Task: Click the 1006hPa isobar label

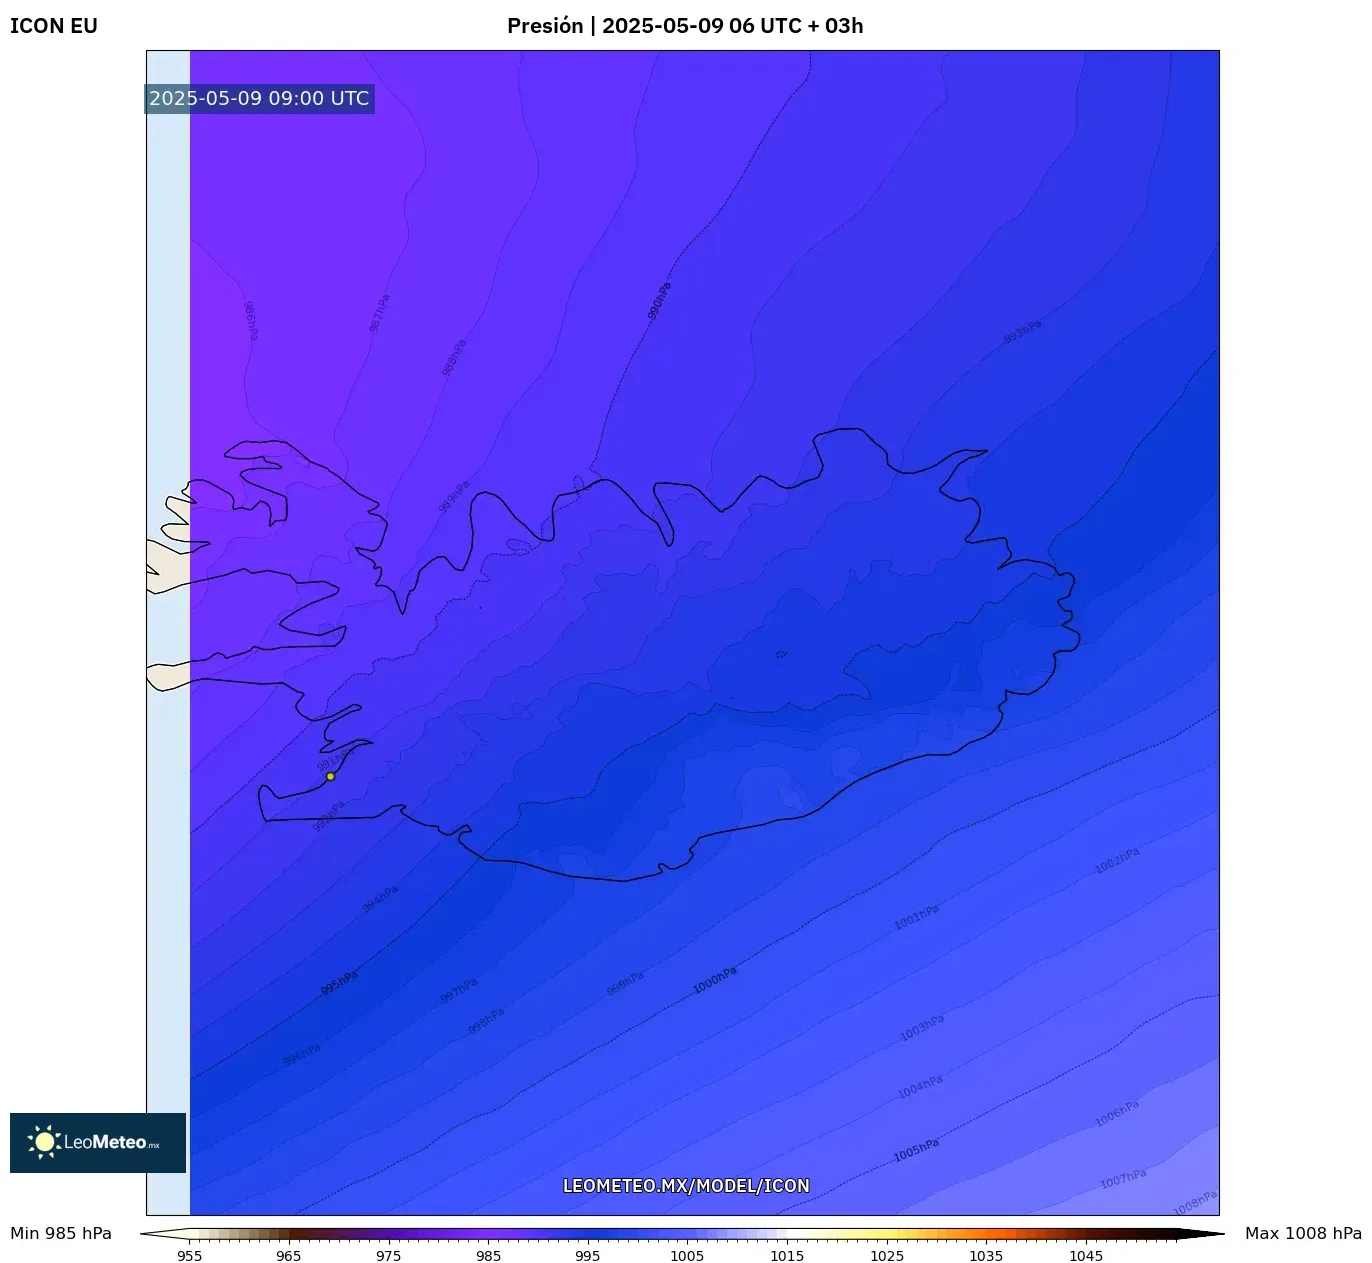Action: (1117, 1114)
